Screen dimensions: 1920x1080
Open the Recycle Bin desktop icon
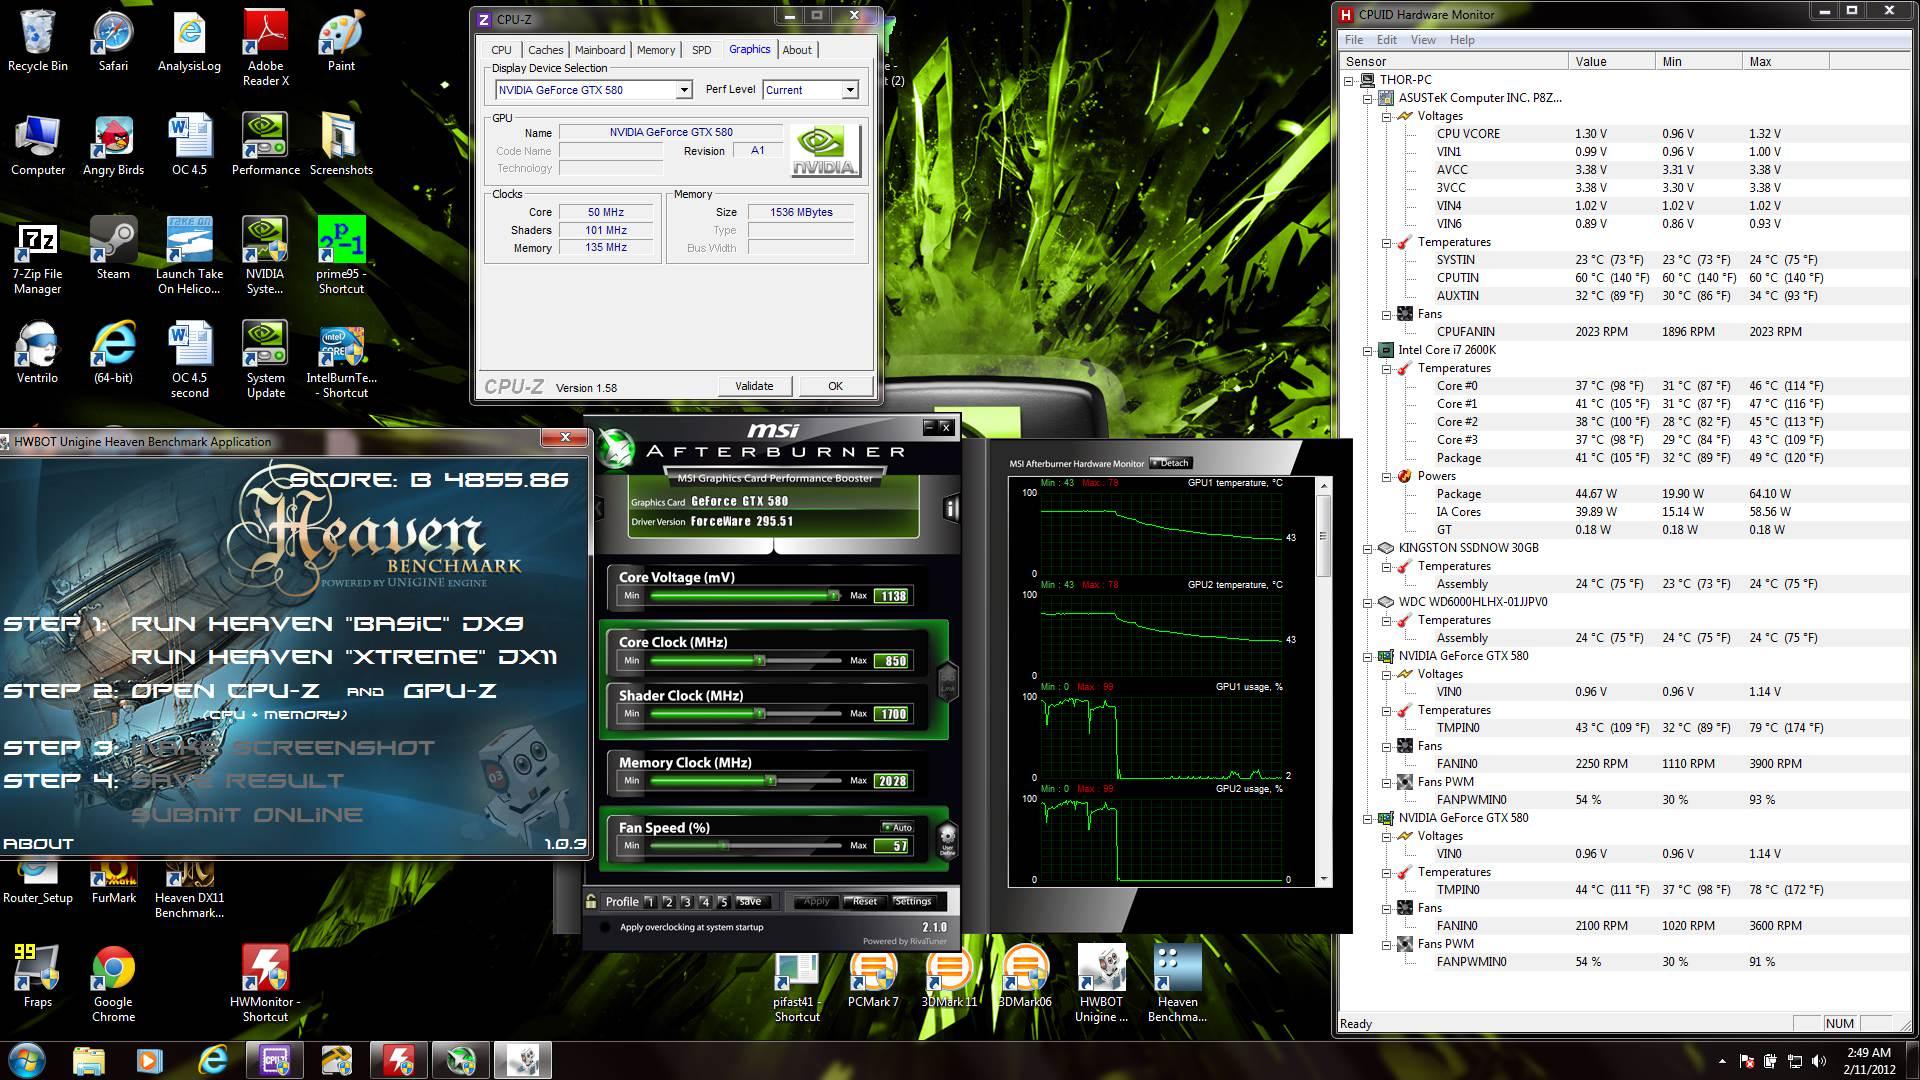click(38, 42)
